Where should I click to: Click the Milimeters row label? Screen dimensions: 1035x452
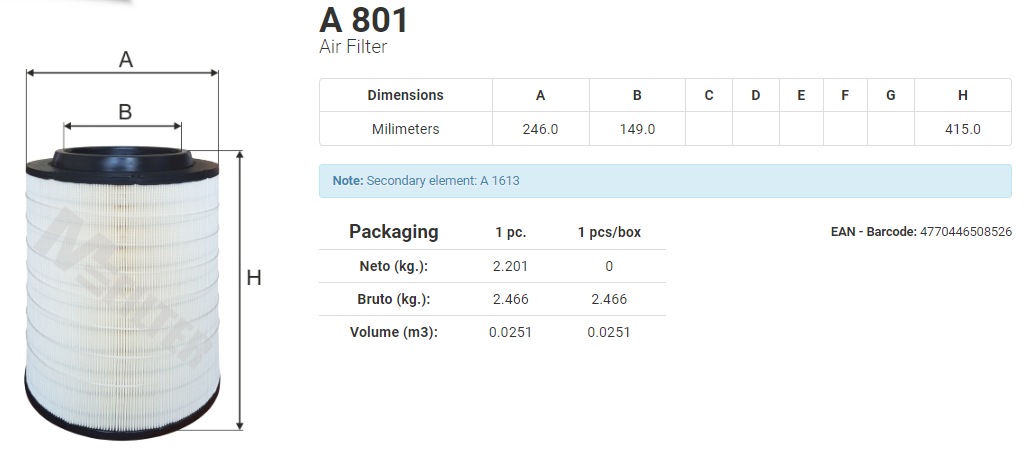tap(405, 129)
